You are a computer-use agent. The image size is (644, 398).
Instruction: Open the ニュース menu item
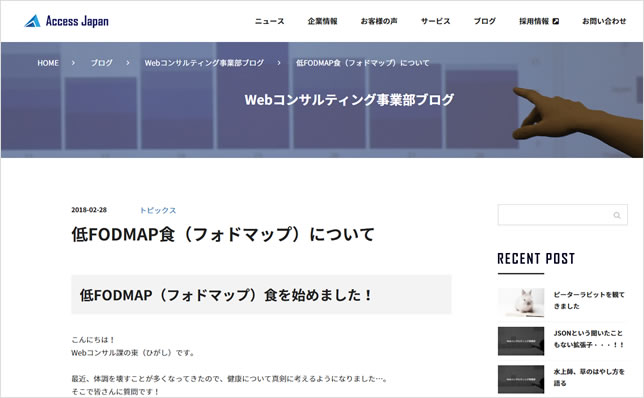pyautogui.click(x=269, y=21)
